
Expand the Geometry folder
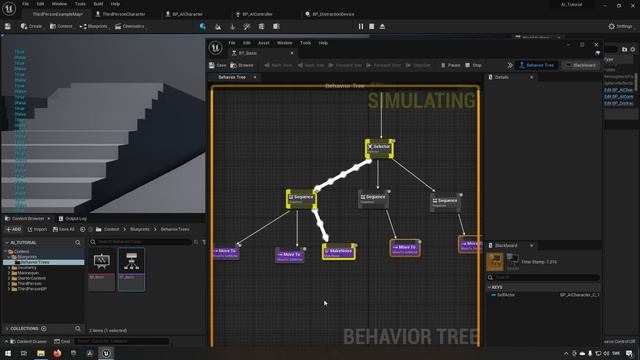tap(9, 267)
